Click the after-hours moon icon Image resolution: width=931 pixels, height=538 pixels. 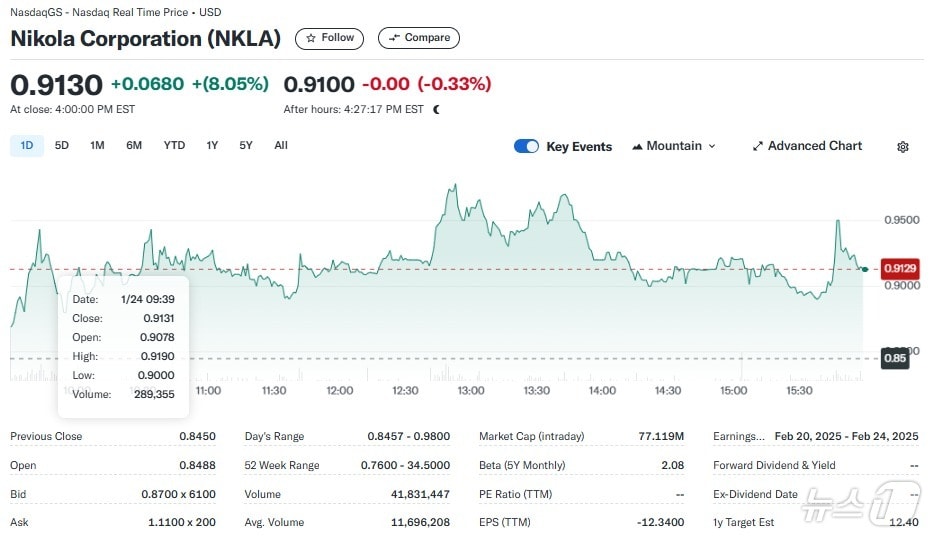coord(436,109)
